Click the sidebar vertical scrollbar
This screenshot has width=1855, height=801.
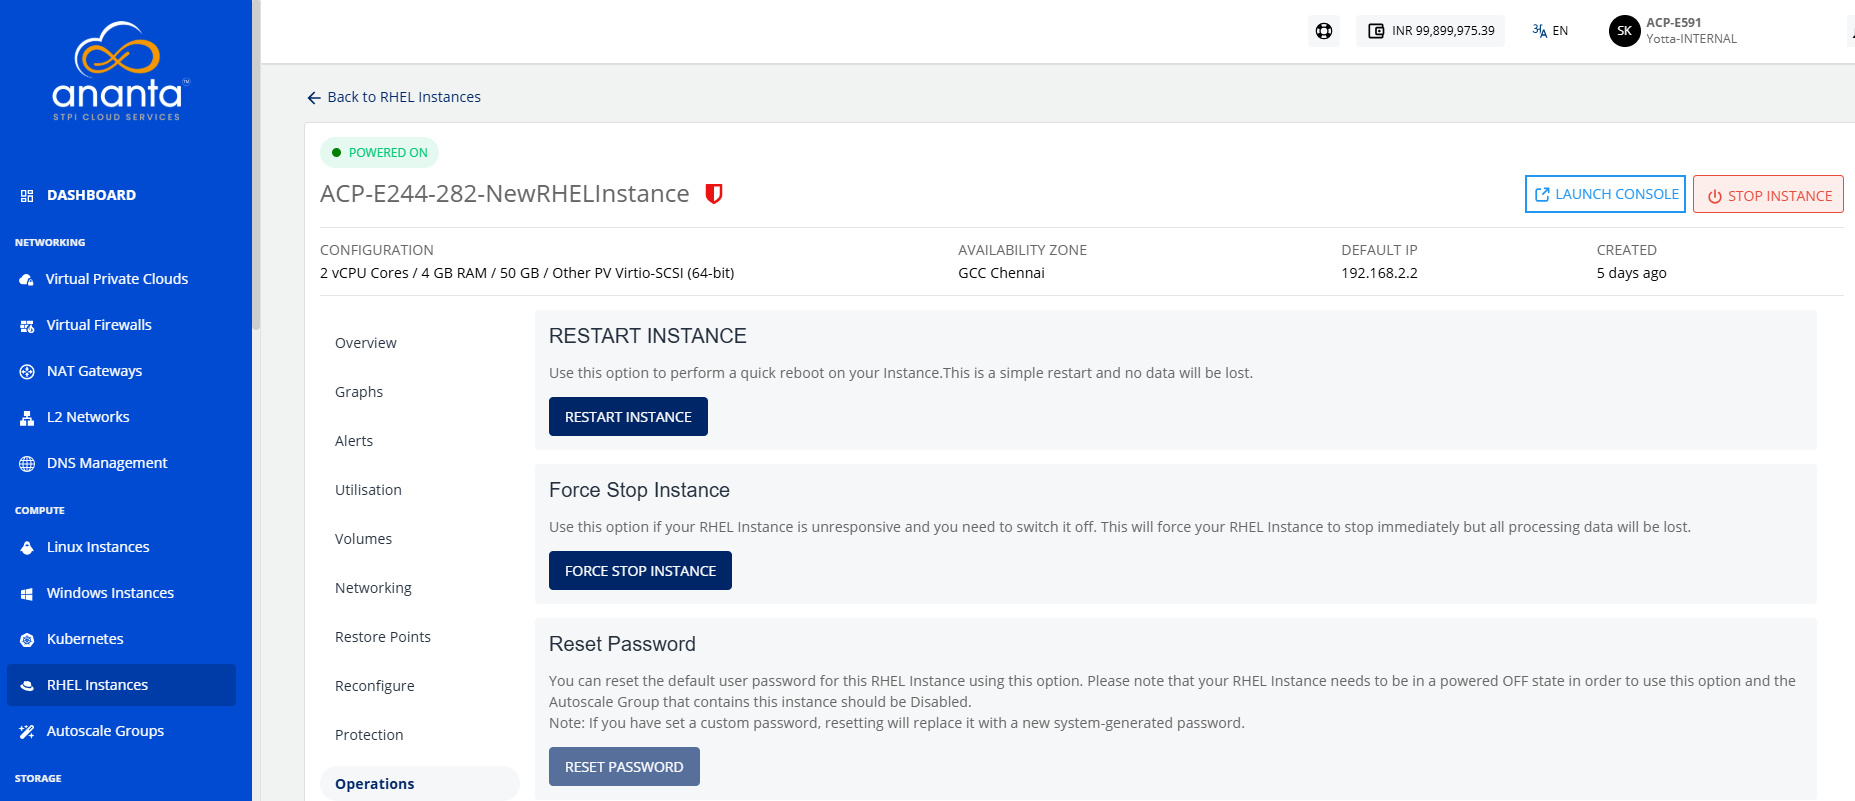pos(256,165)
